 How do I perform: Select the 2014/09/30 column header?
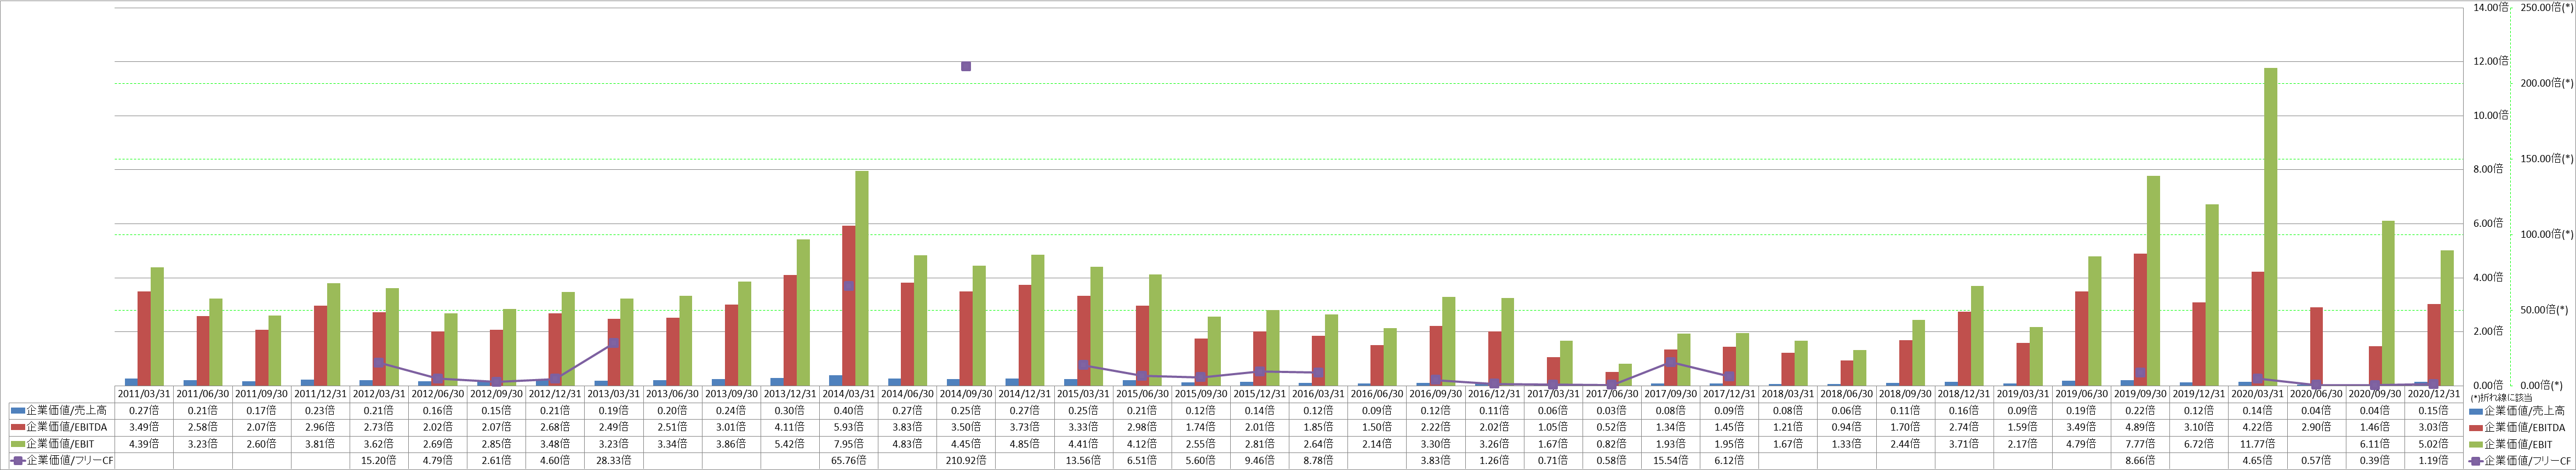(966, 394)
